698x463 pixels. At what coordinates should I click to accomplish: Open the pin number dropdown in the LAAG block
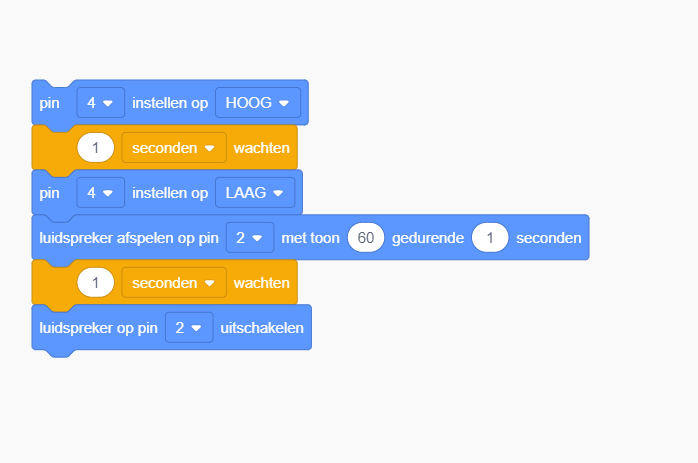pyautogui.click(x=100, y=192)
